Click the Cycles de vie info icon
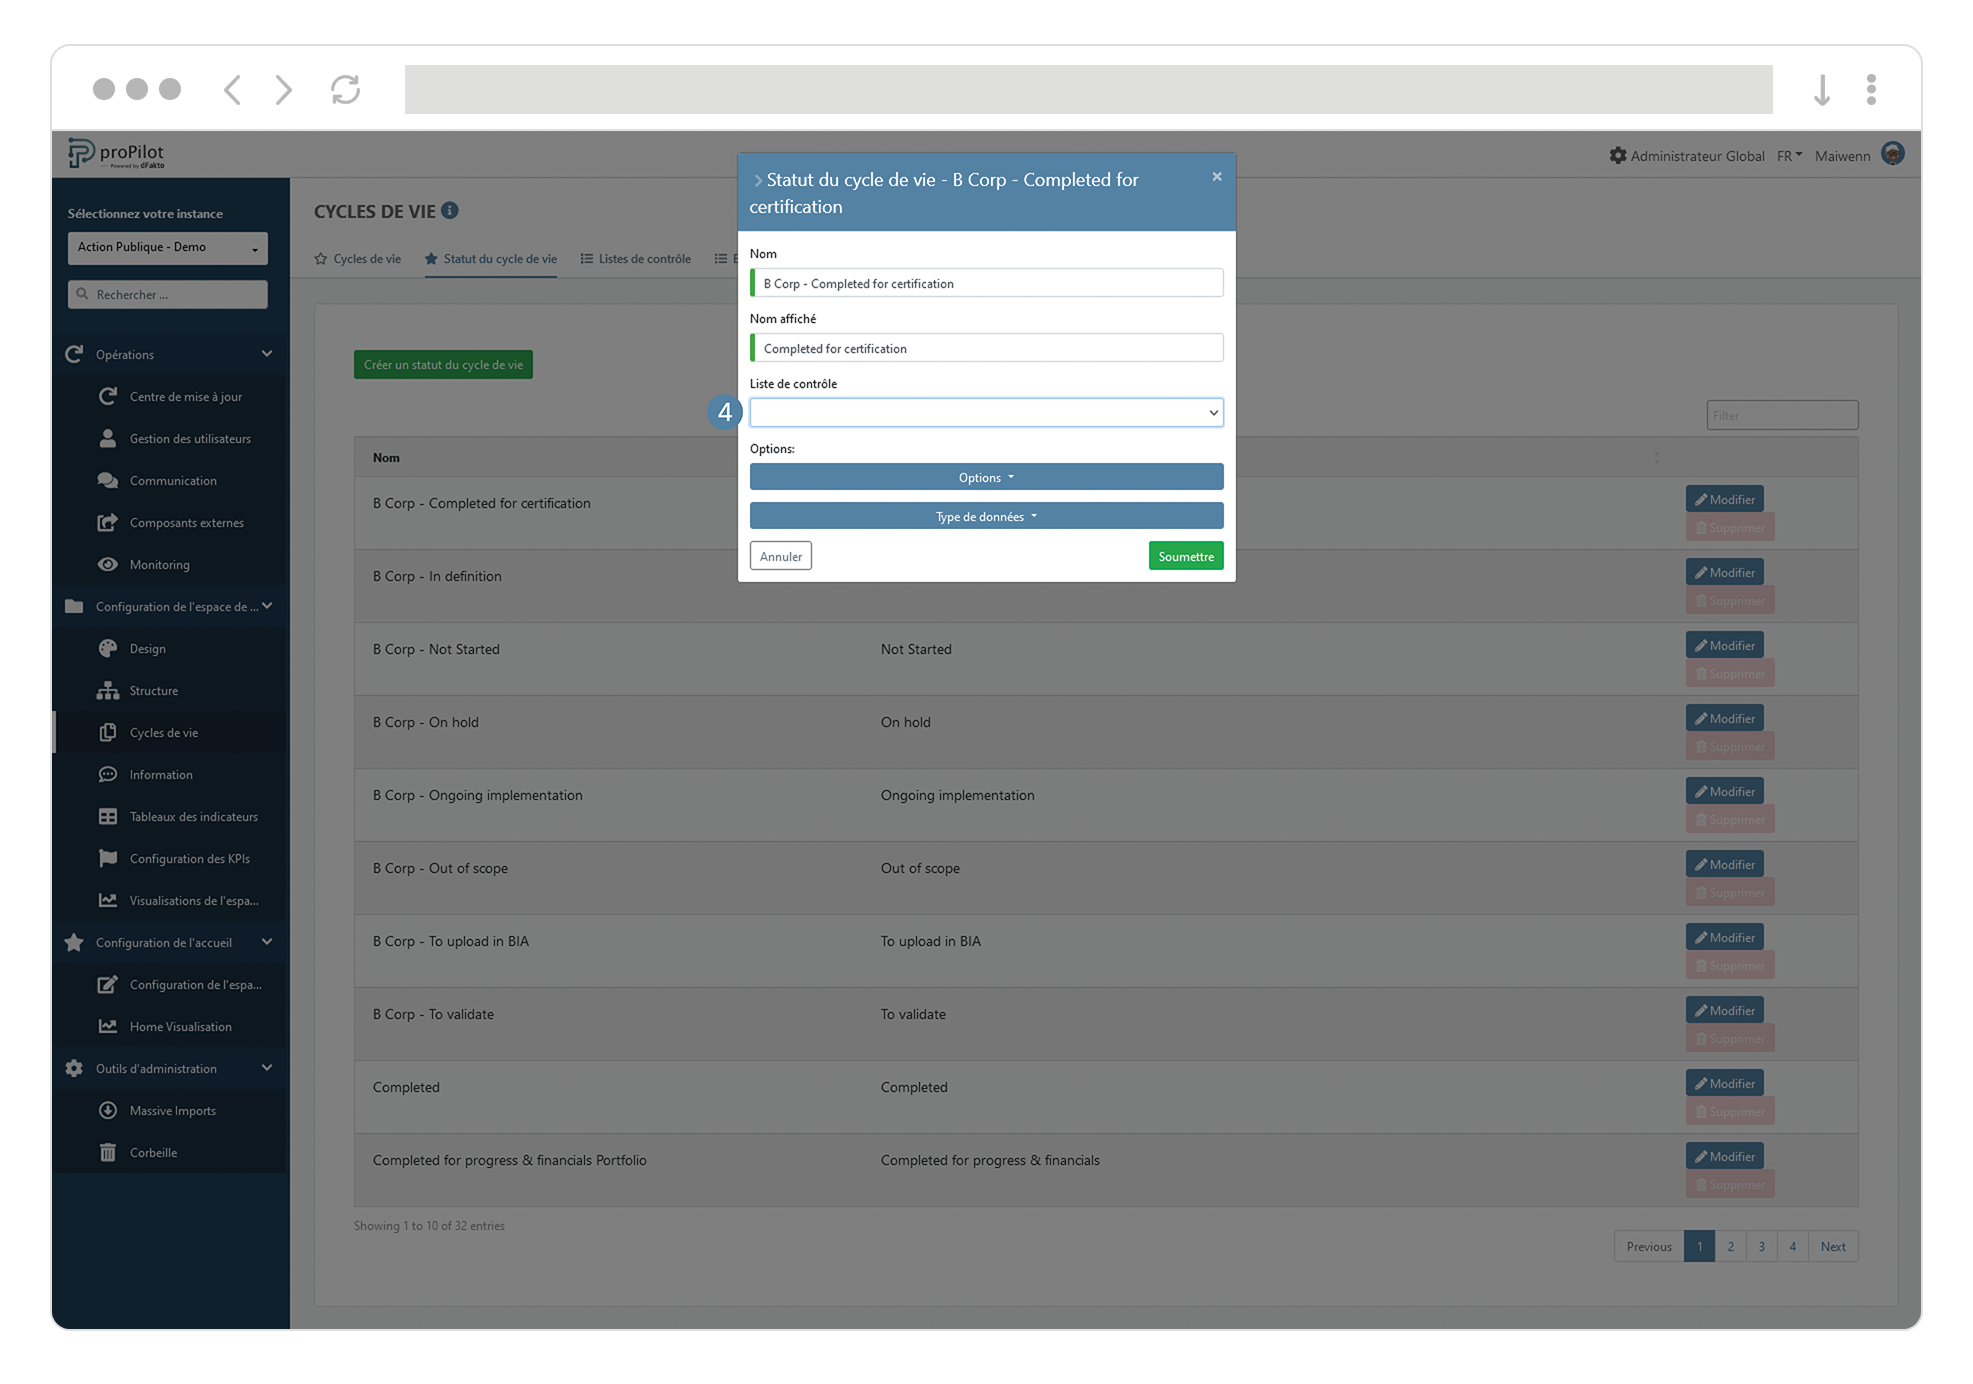The width and height of the screenshot is (1973, 1384). (449, 210)
